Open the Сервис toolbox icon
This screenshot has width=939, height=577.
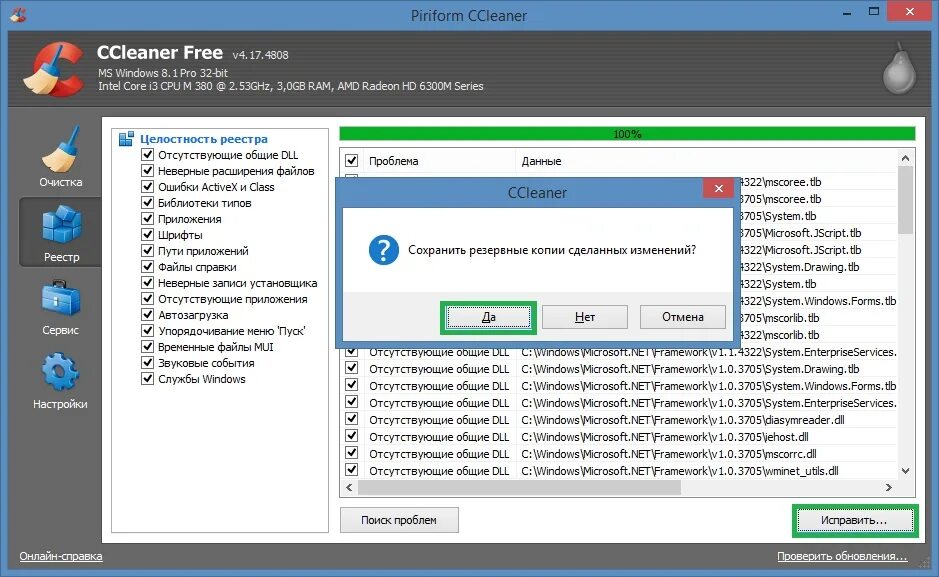coord(60,298)
